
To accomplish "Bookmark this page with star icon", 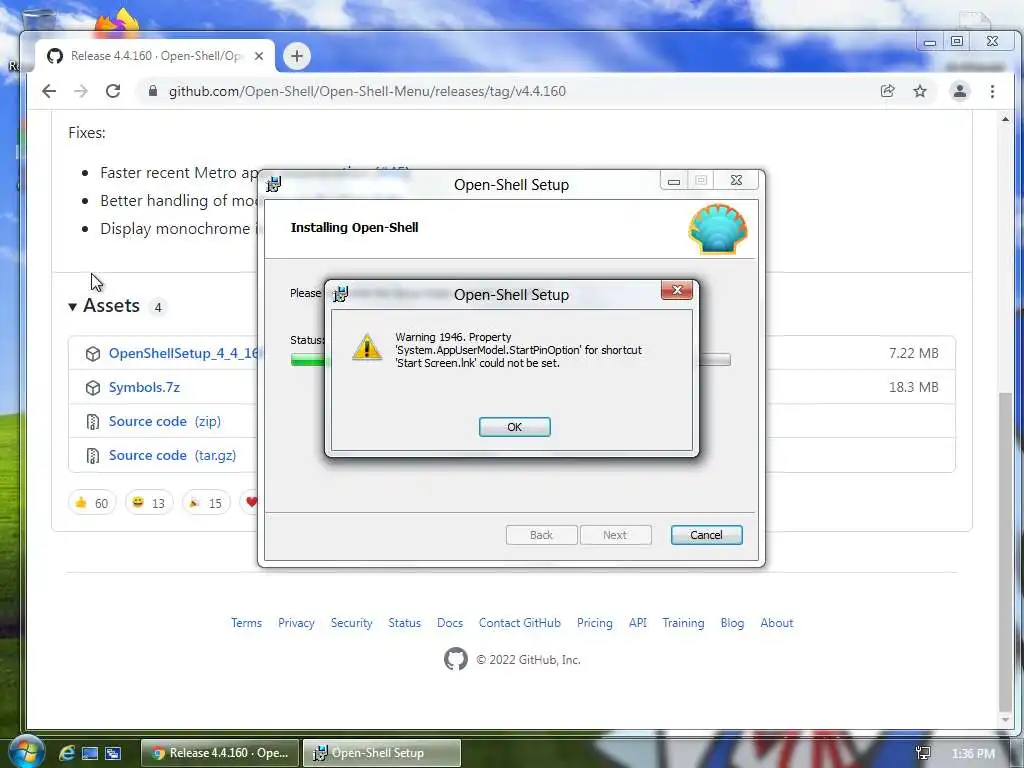I will pyautogui.click(x=920, y=91).
